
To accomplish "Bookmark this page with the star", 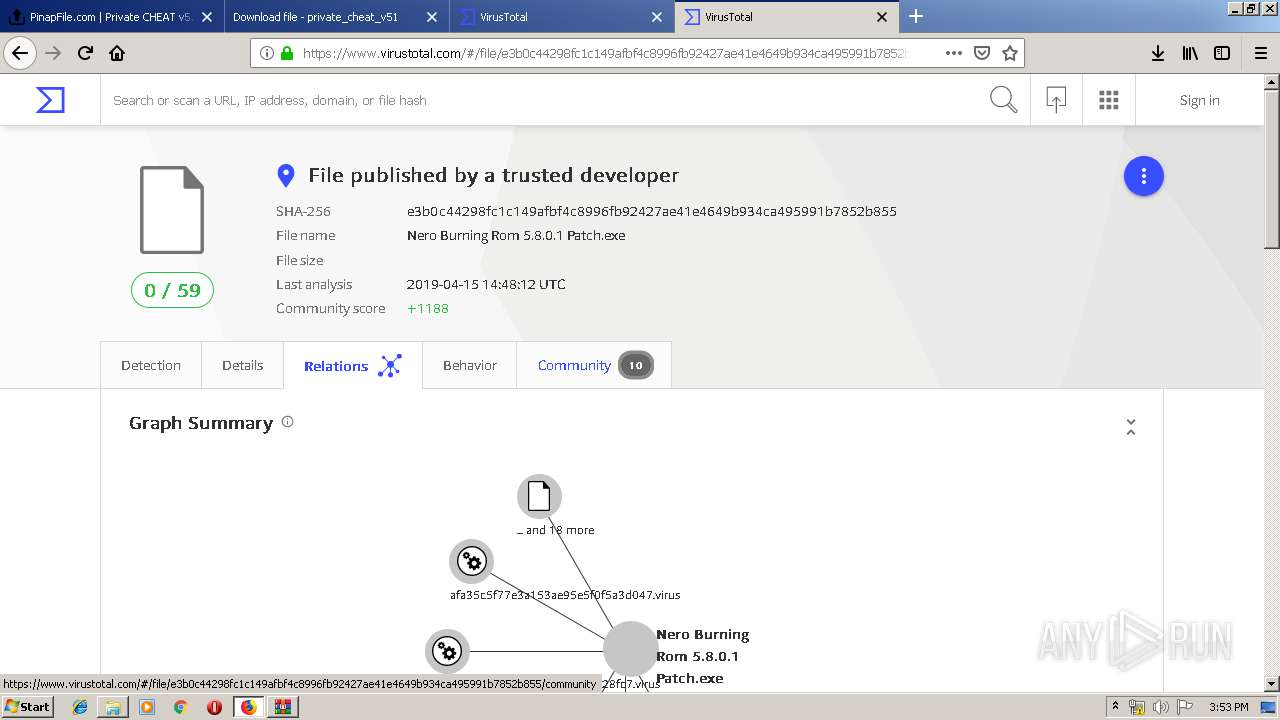I will (x=1010, y=53).
